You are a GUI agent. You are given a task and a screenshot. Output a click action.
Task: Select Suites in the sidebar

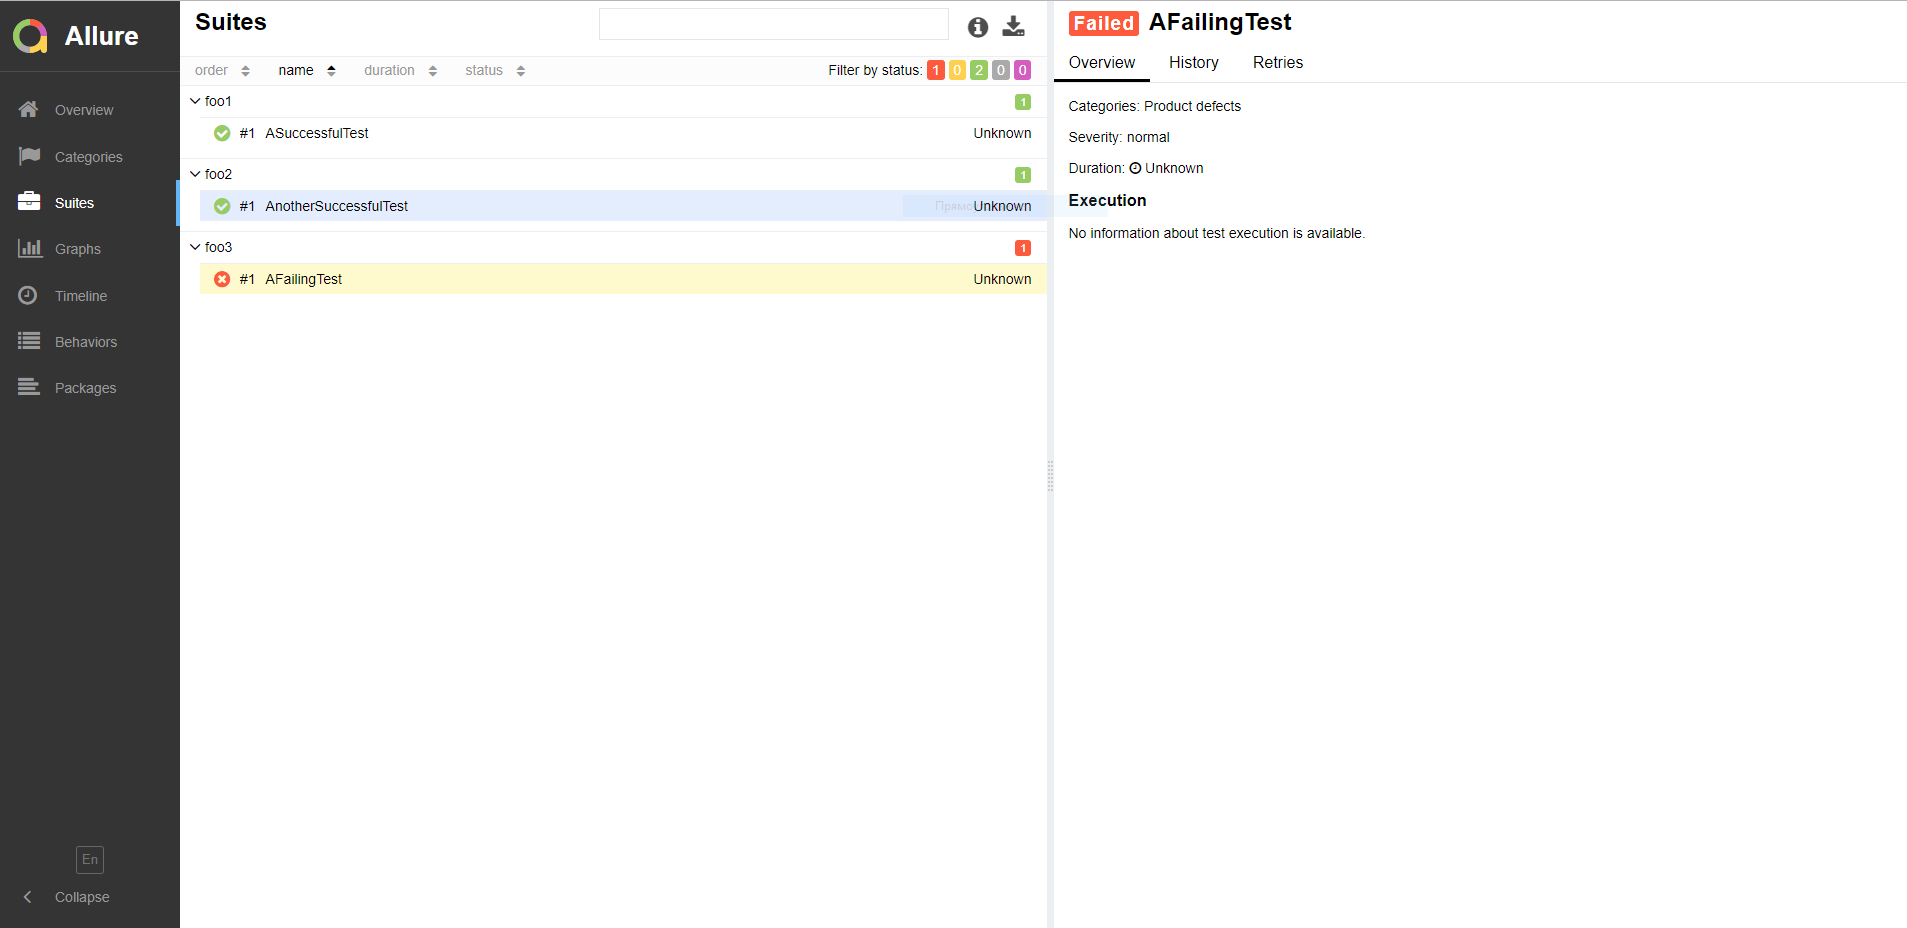click(74, 203)
